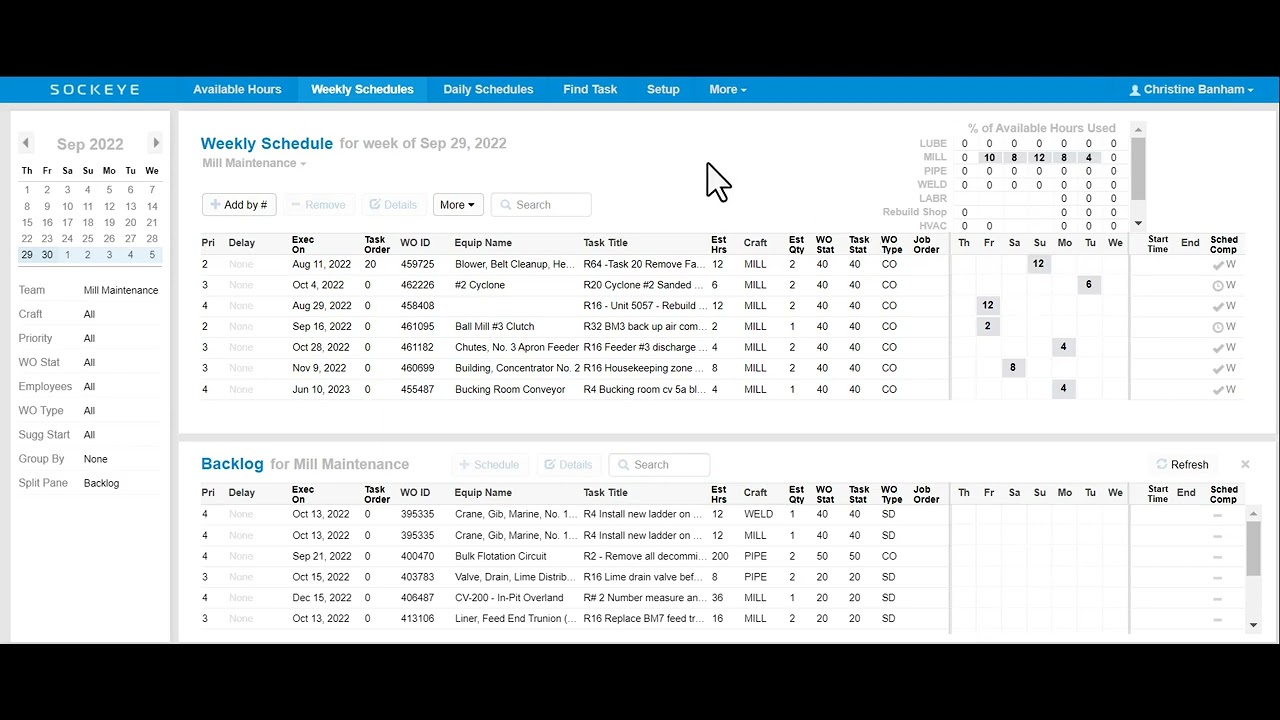Change Team filter value Mill Maintenance

[121, 290]
